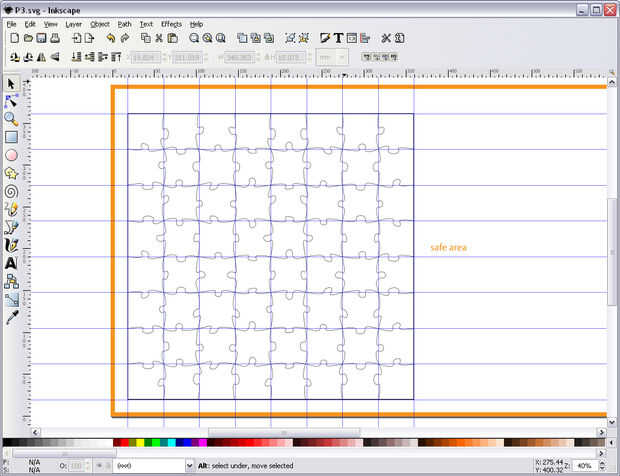Select the Selector arrow tool

11,84
